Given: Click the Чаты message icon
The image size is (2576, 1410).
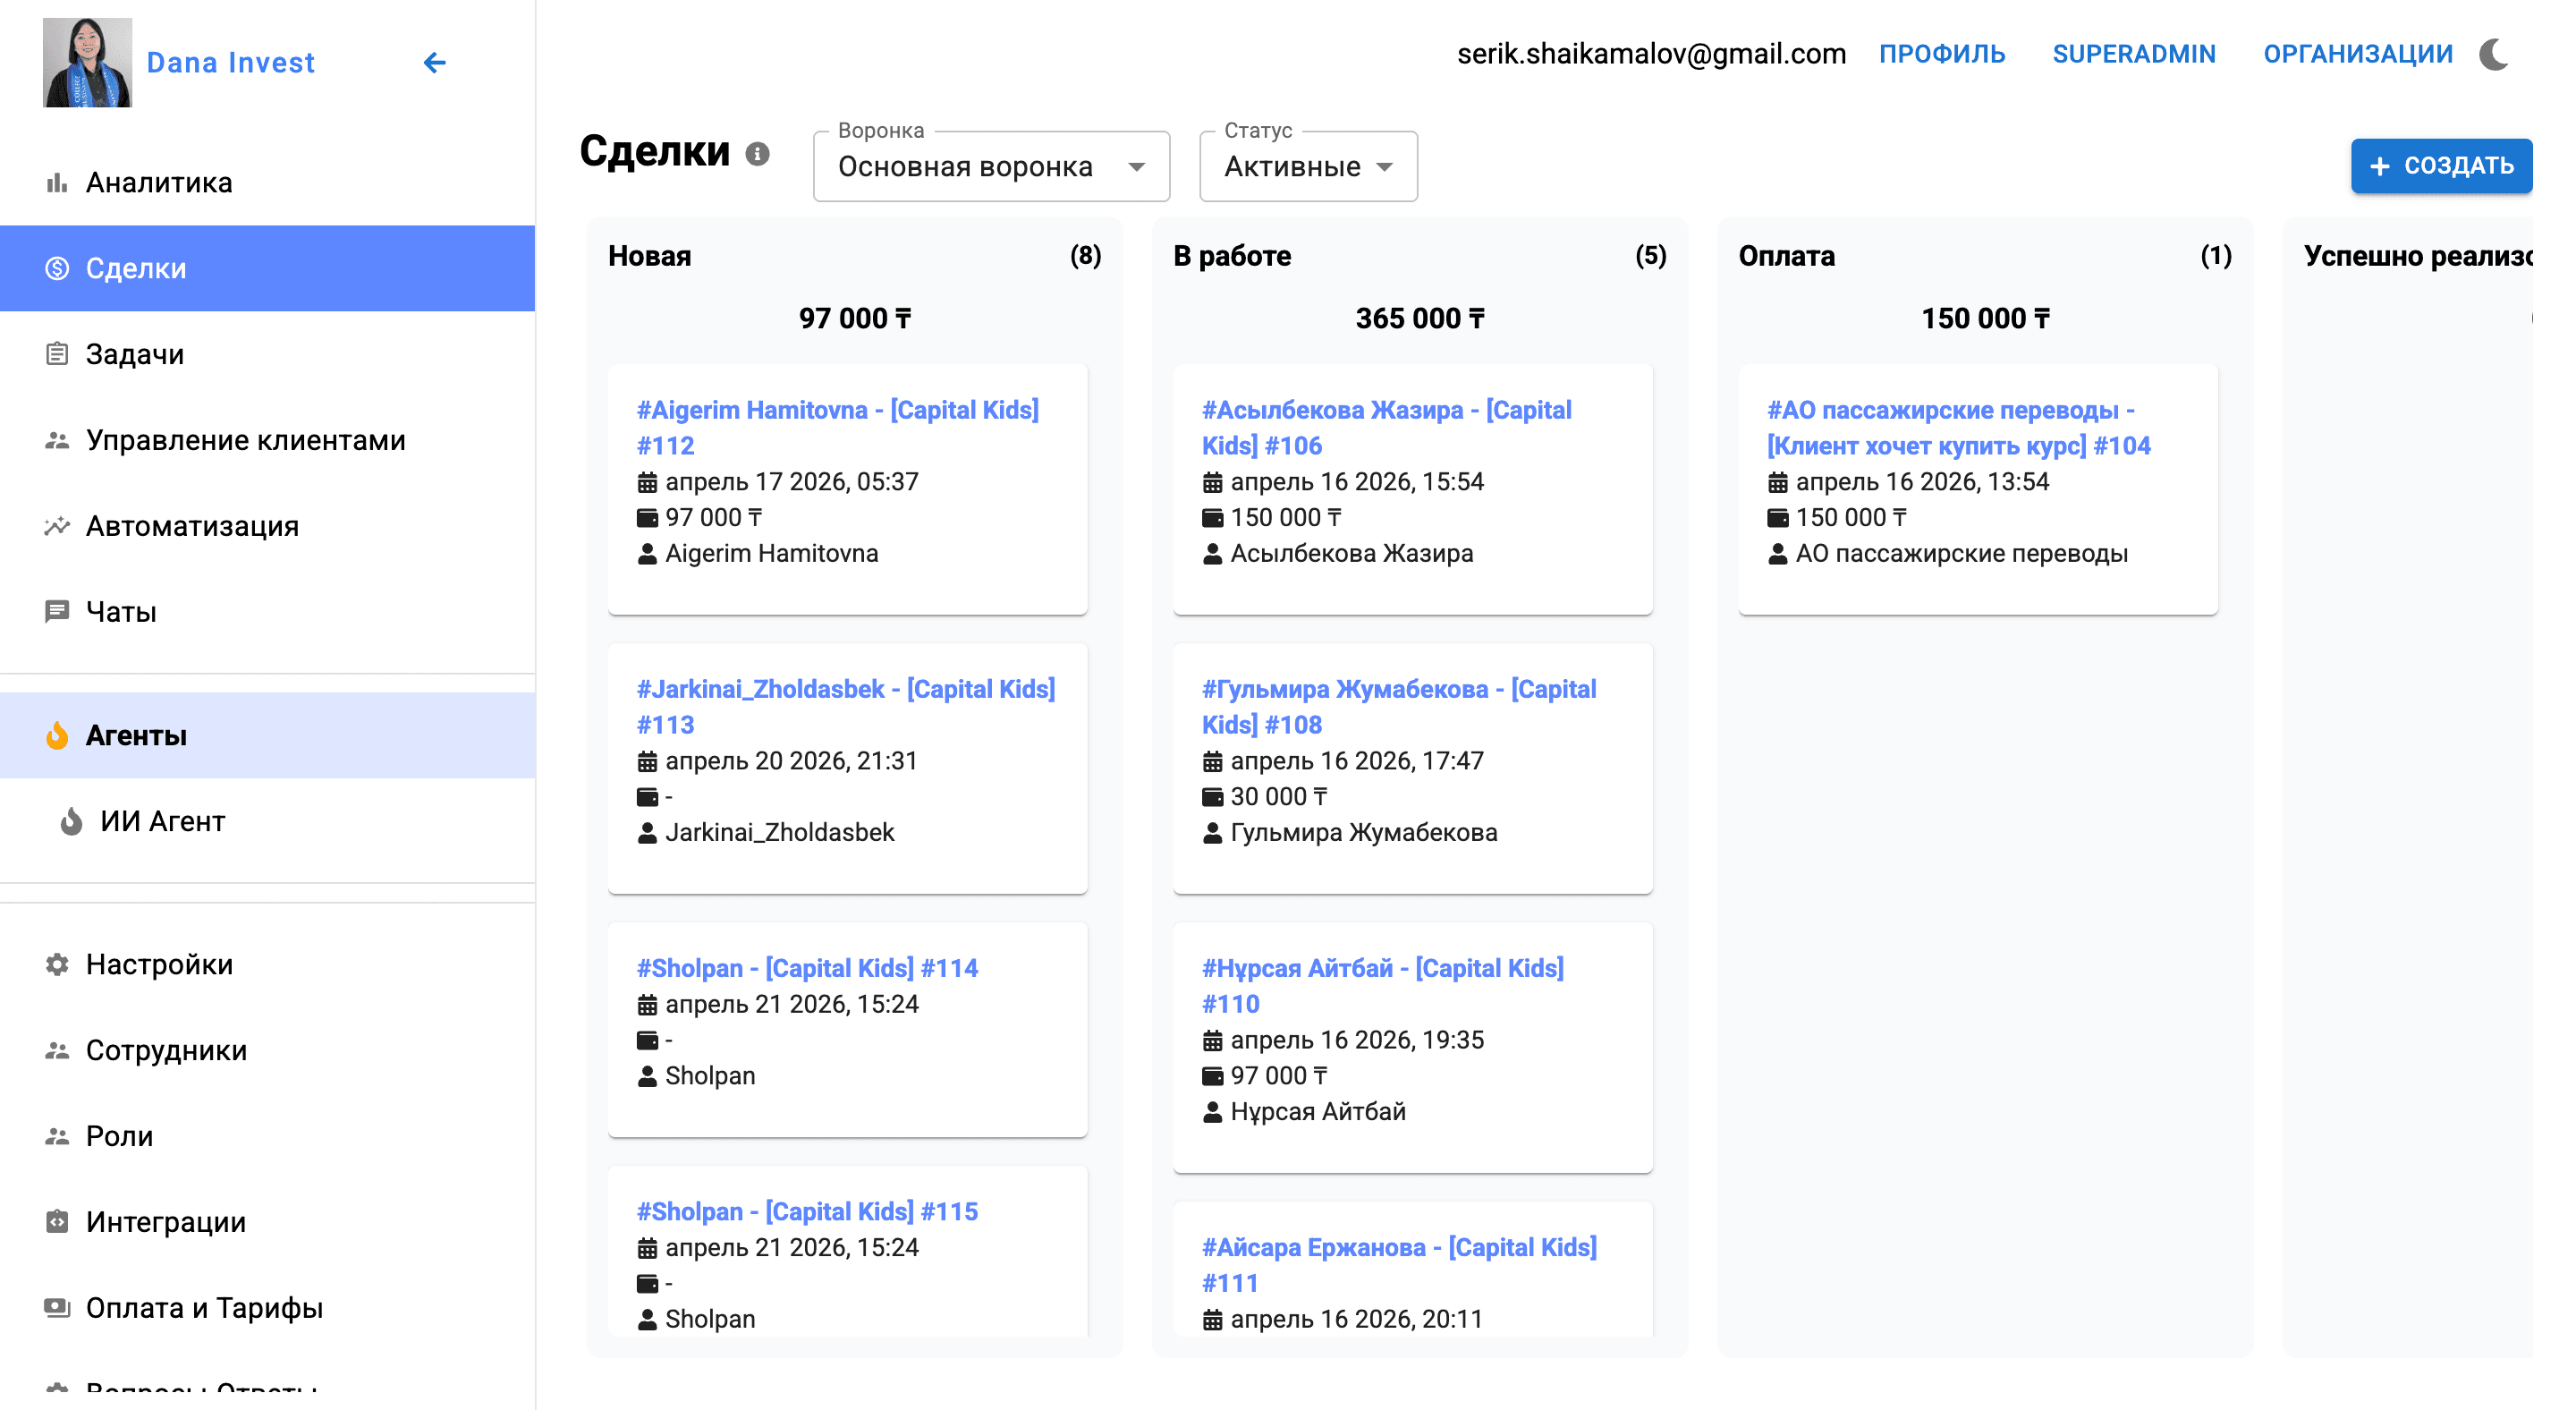Looking at the screenshot, I should [x=57, y=612].
